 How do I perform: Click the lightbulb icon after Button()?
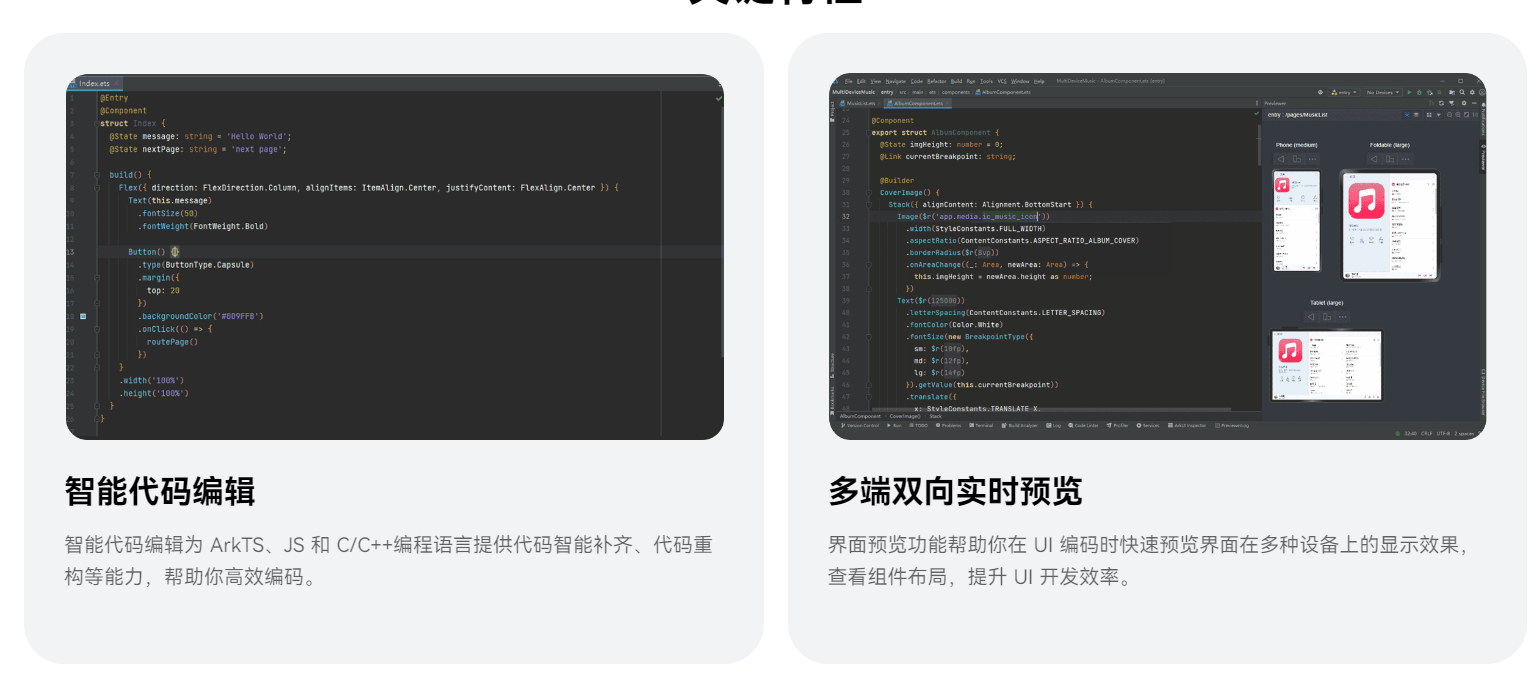(174, 252)
